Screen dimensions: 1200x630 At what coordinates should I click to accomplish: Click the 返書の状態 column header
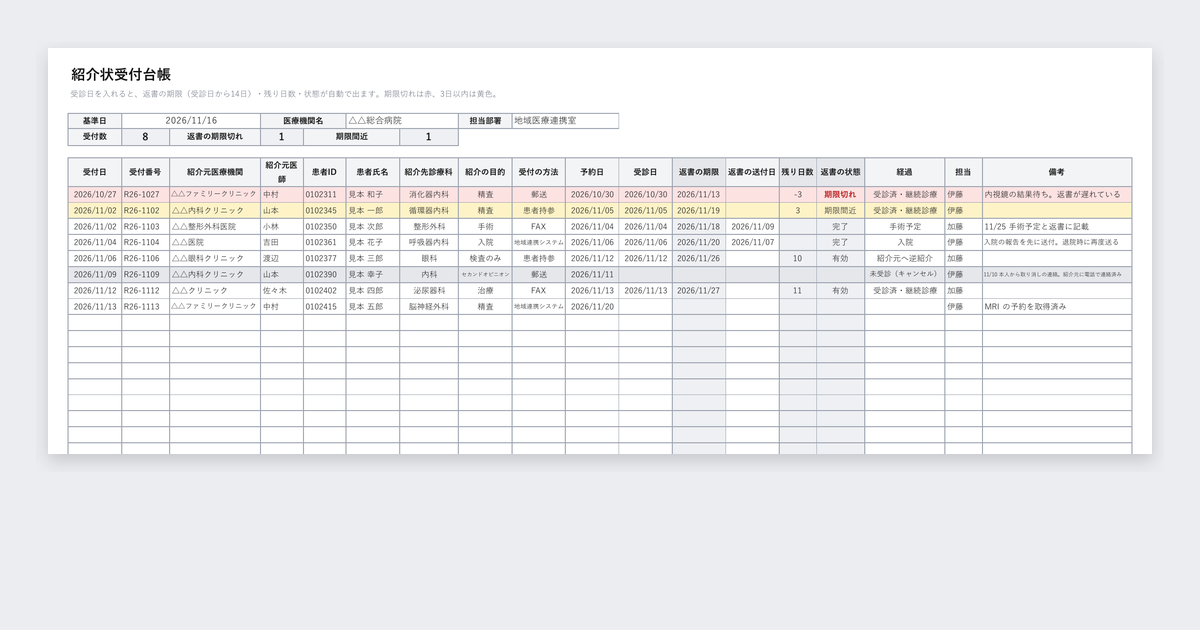[x=840, y=172]
